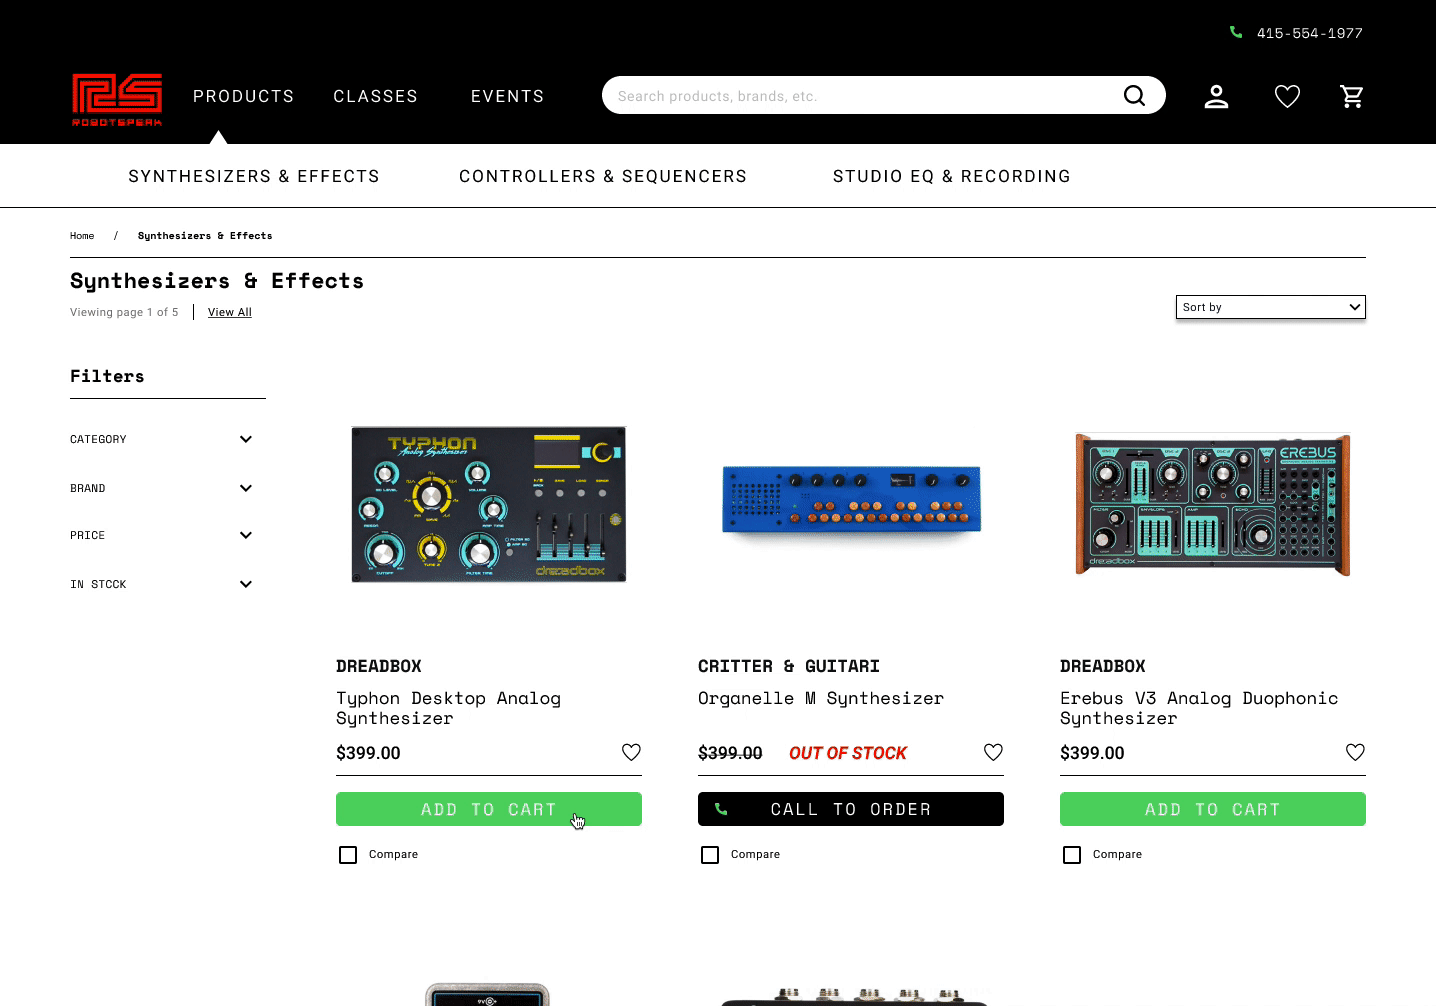Image resolution: width=1436 pixels, height=1006 pixels.
Task: Click the phone number 415-554-1977
Action: point(1310,33)
